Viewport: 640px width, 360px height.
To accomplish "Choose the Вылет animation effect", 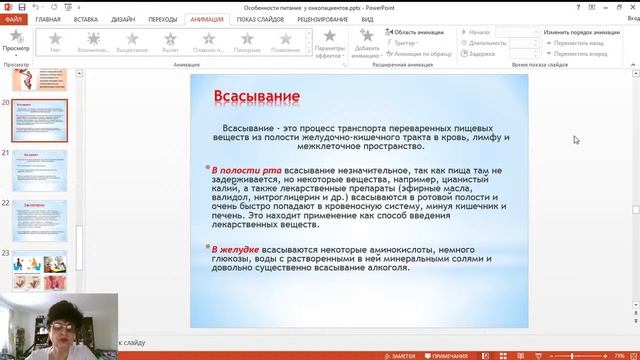I will 170,42.
